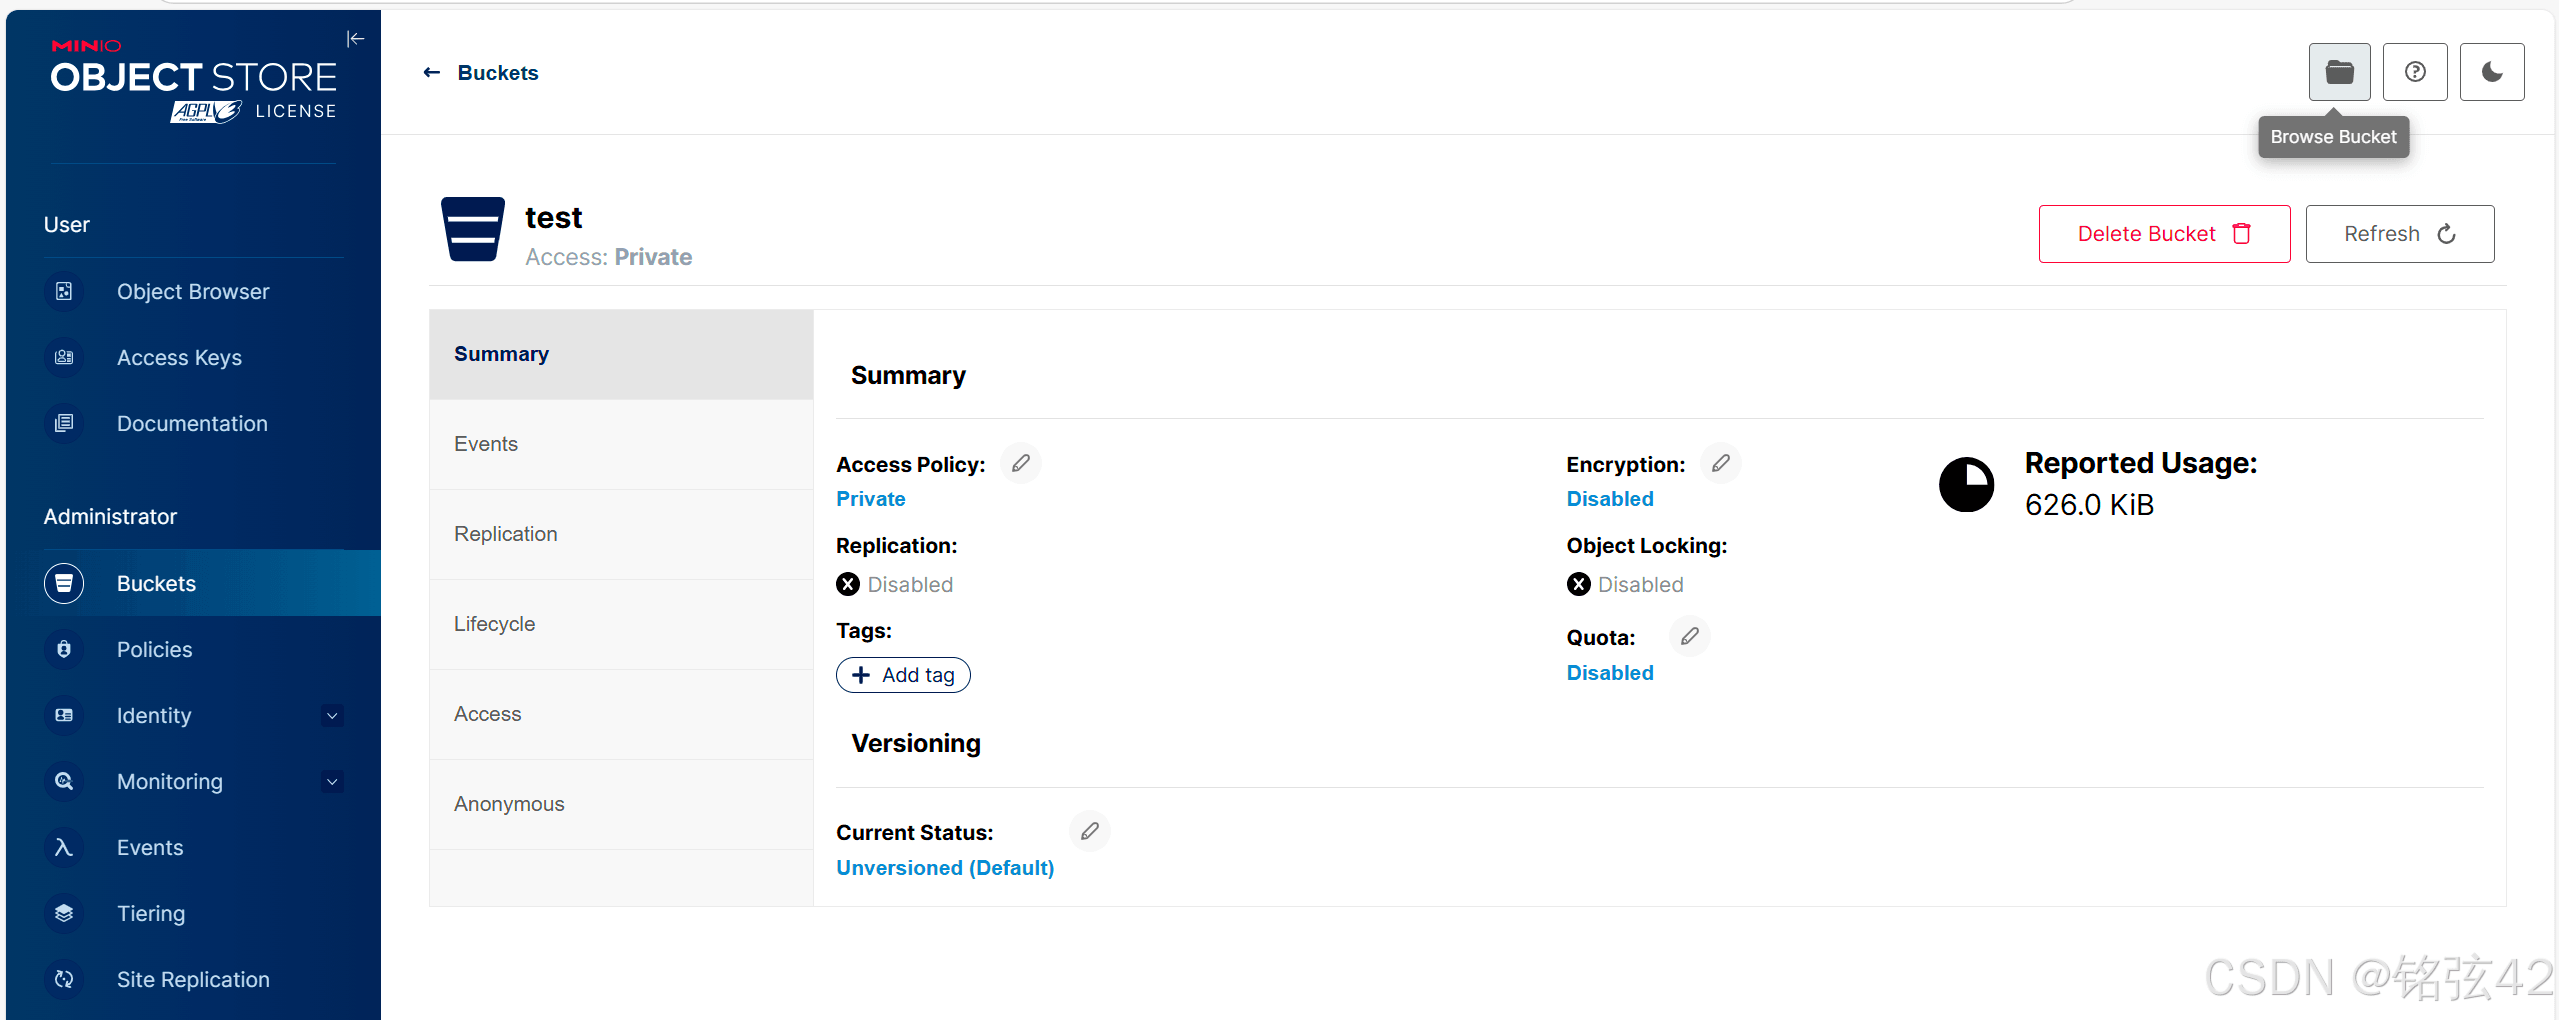This screenshot has height=1020, width=2559.
Task: Click the Reported Usage pie chart
Action: 1966,485
